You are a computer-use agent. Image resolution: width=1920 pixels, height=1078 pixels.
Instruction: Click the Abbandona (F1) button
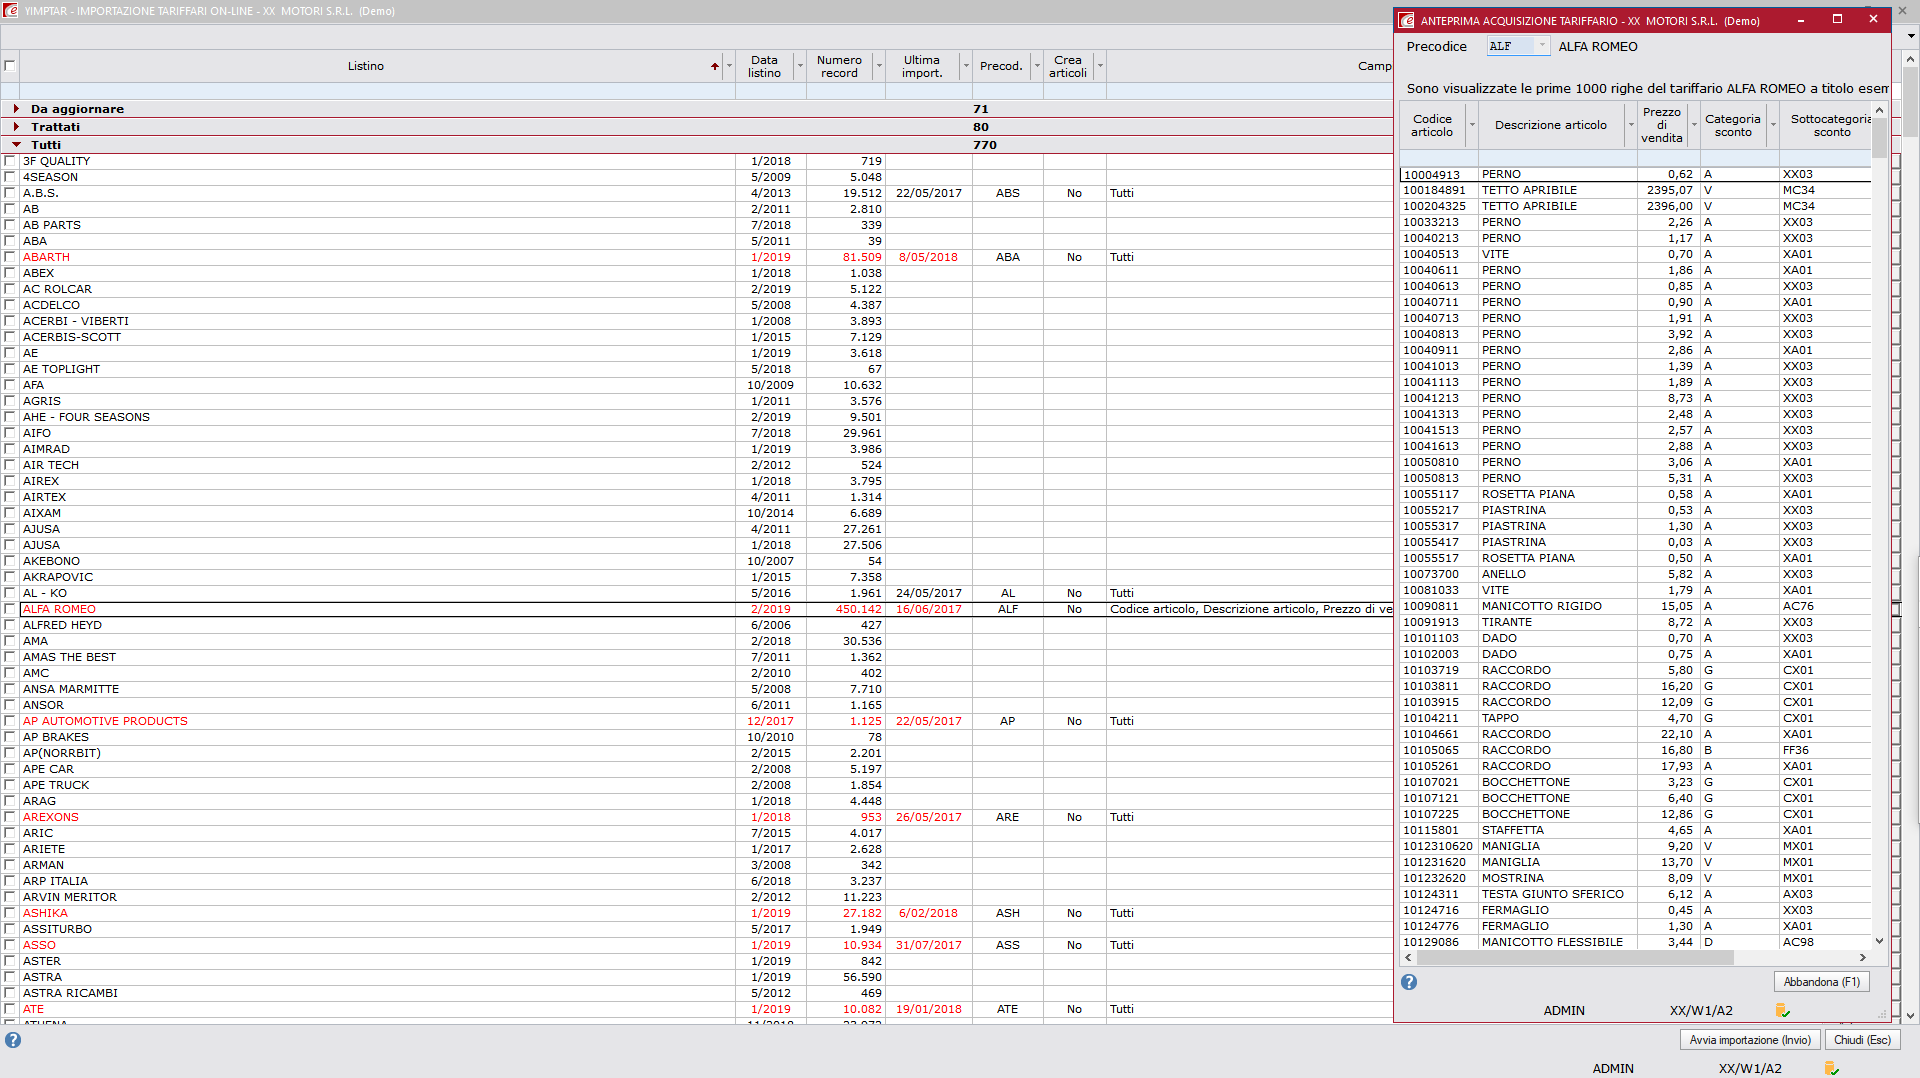coord(1821,982)
